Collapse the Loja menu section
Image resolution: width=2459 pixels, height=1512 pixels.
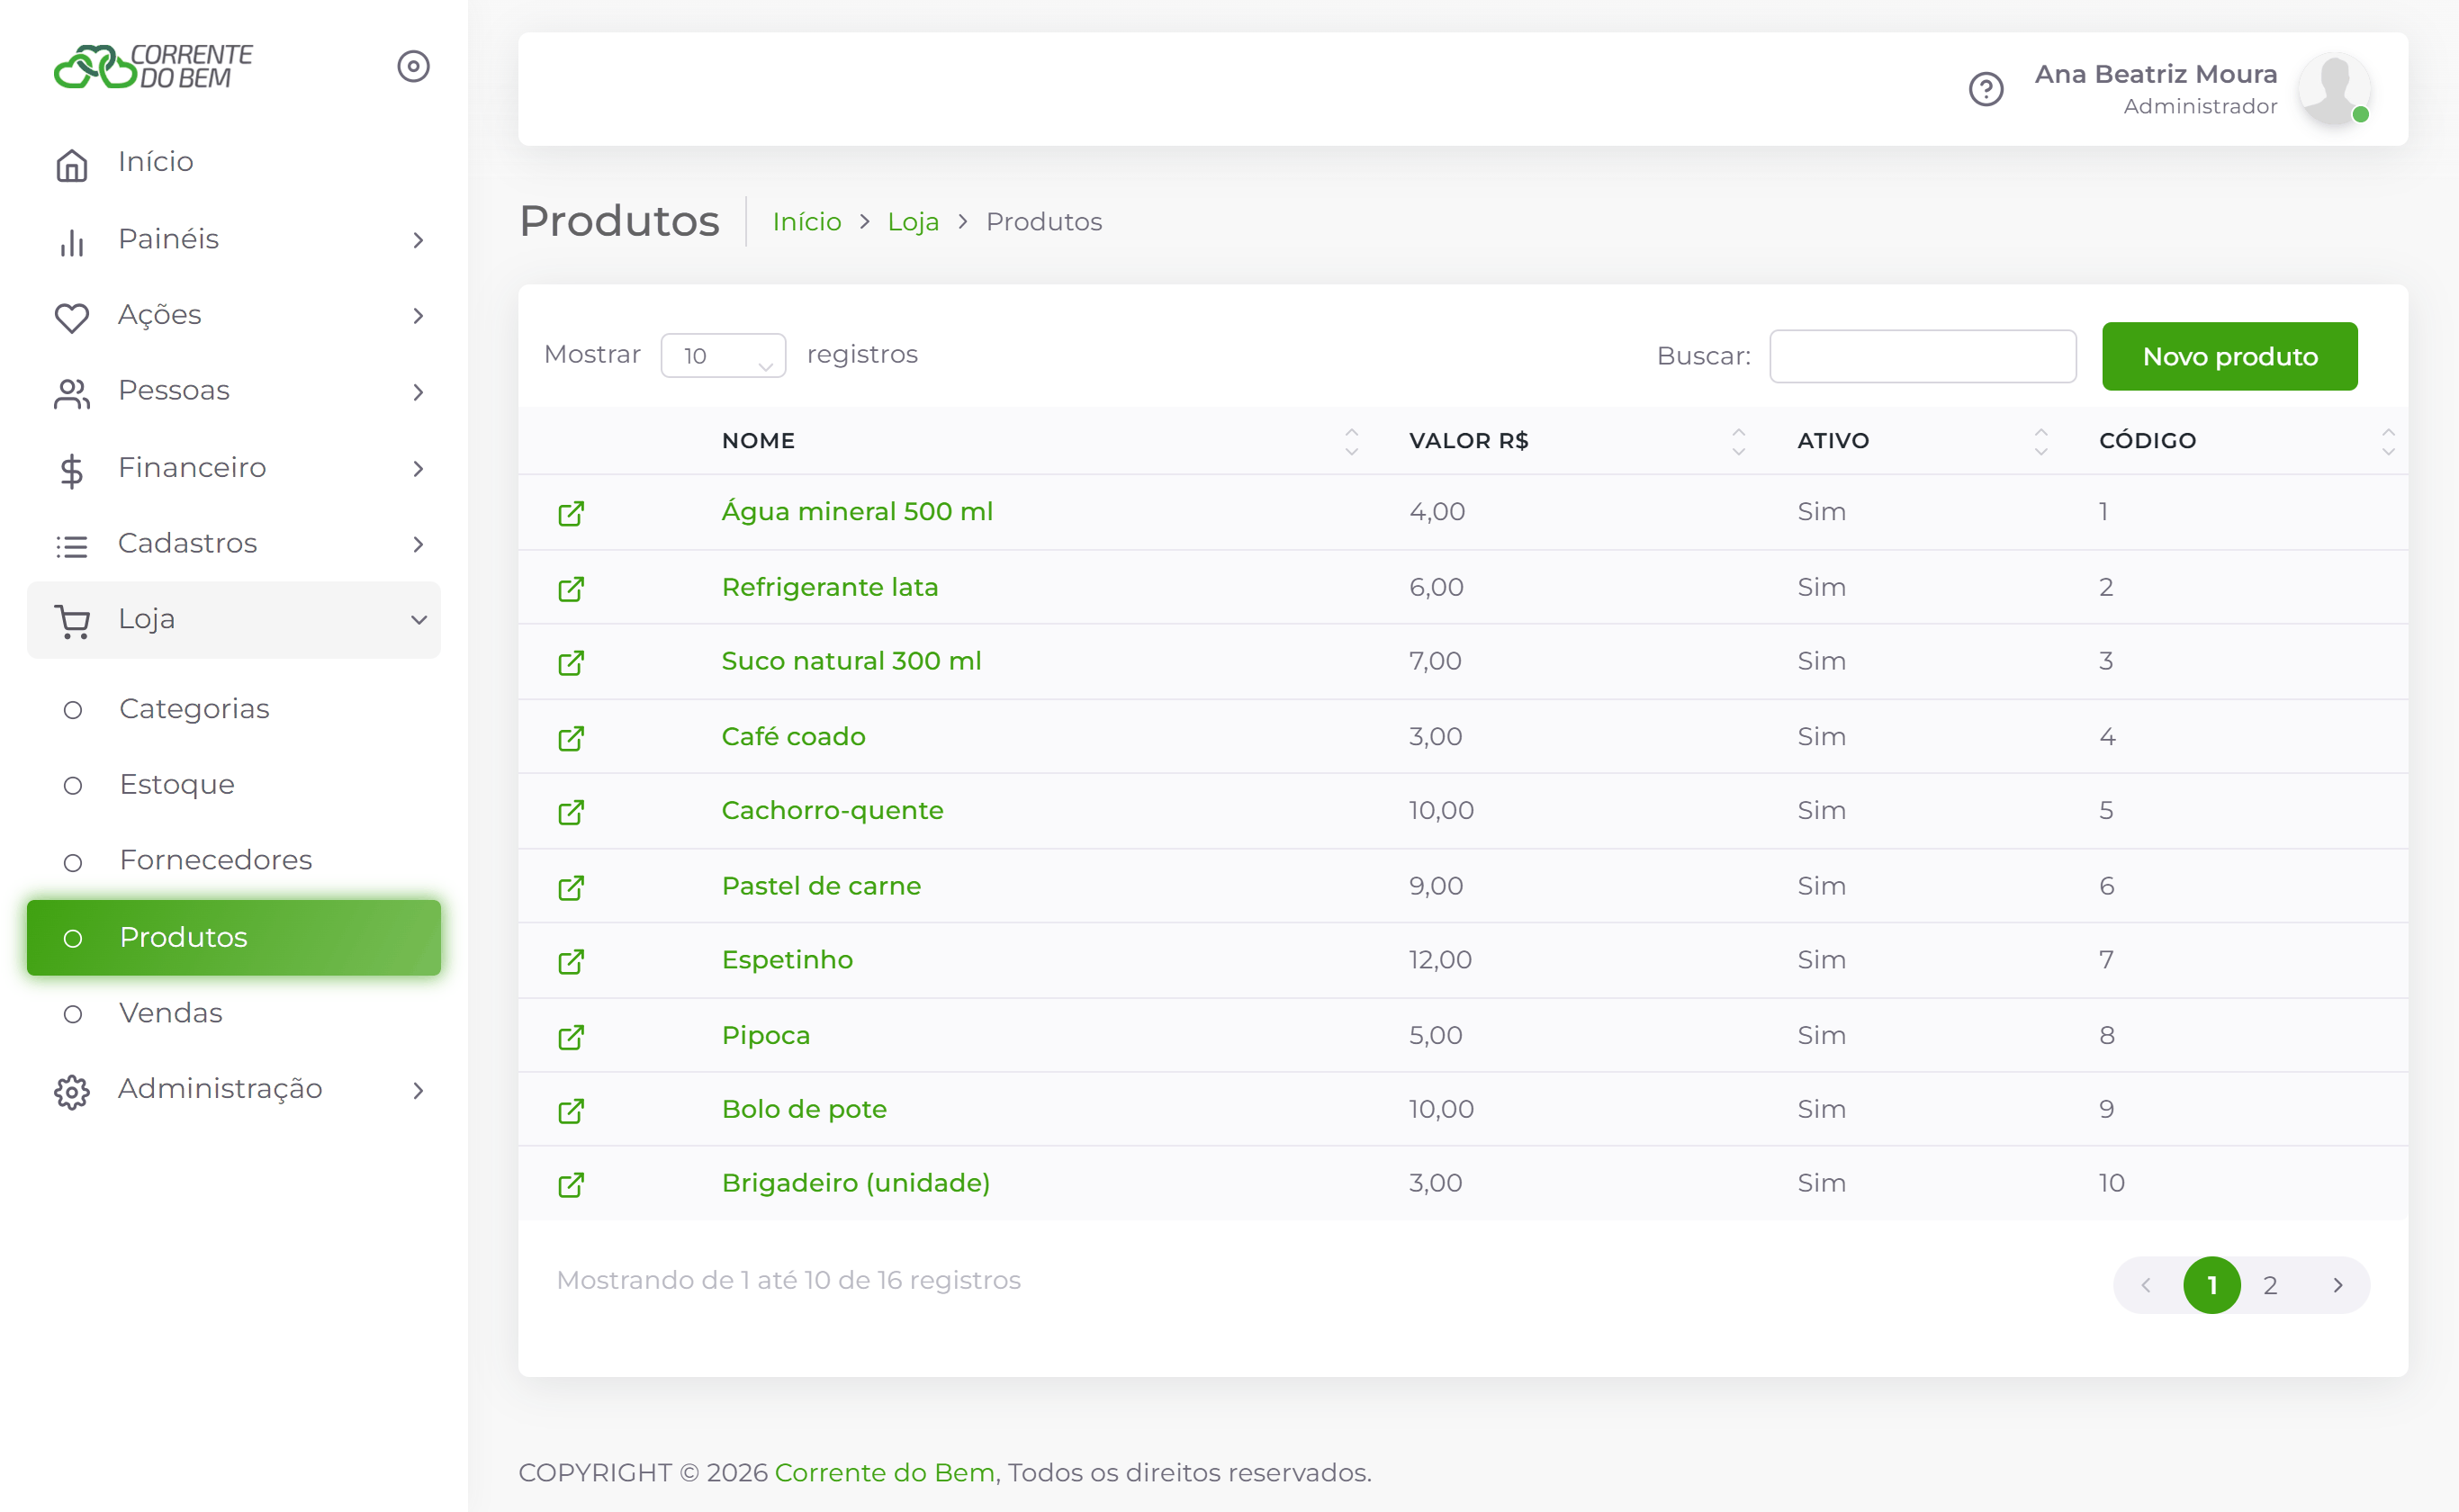[x=234, y=619]
